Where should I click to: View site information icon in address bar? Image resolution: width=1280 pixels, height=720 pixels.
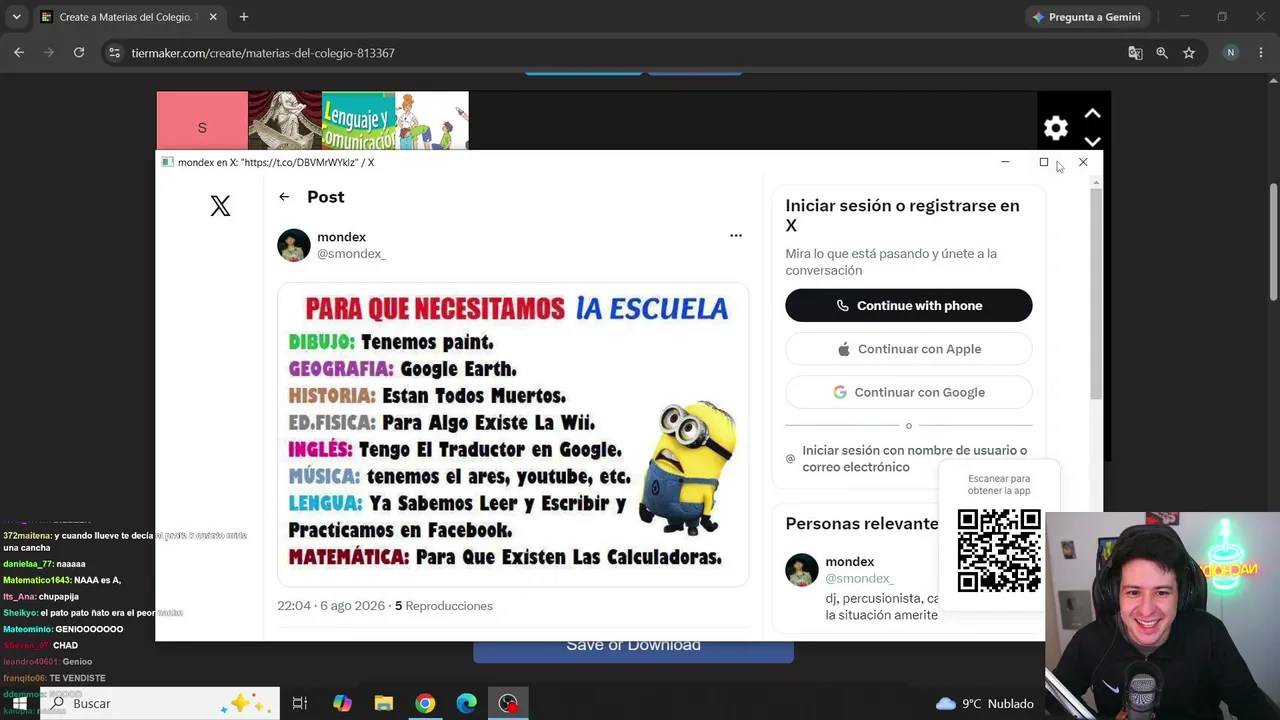pos(114,53)
